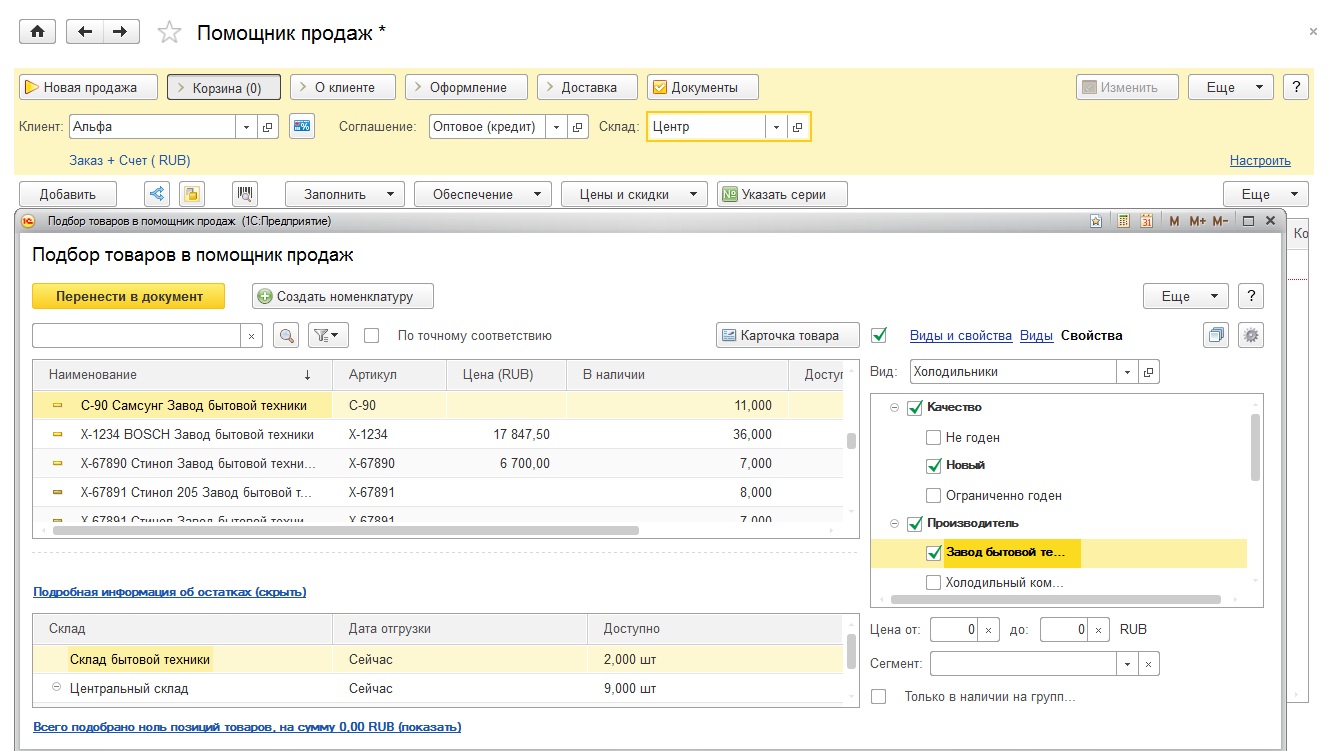Open the Корзина (0) step

click(x=224, y=87)
